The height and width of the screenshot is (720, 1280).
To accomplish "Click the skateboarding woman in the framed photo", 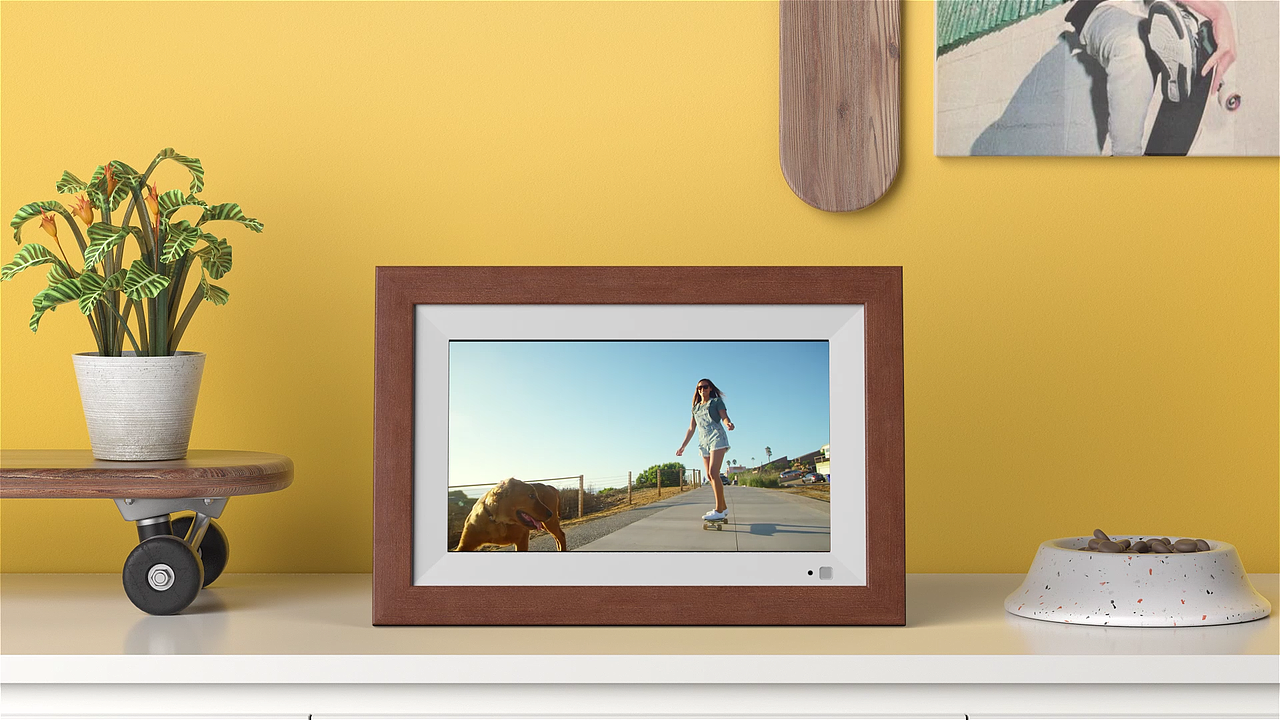I will [708, 451].
